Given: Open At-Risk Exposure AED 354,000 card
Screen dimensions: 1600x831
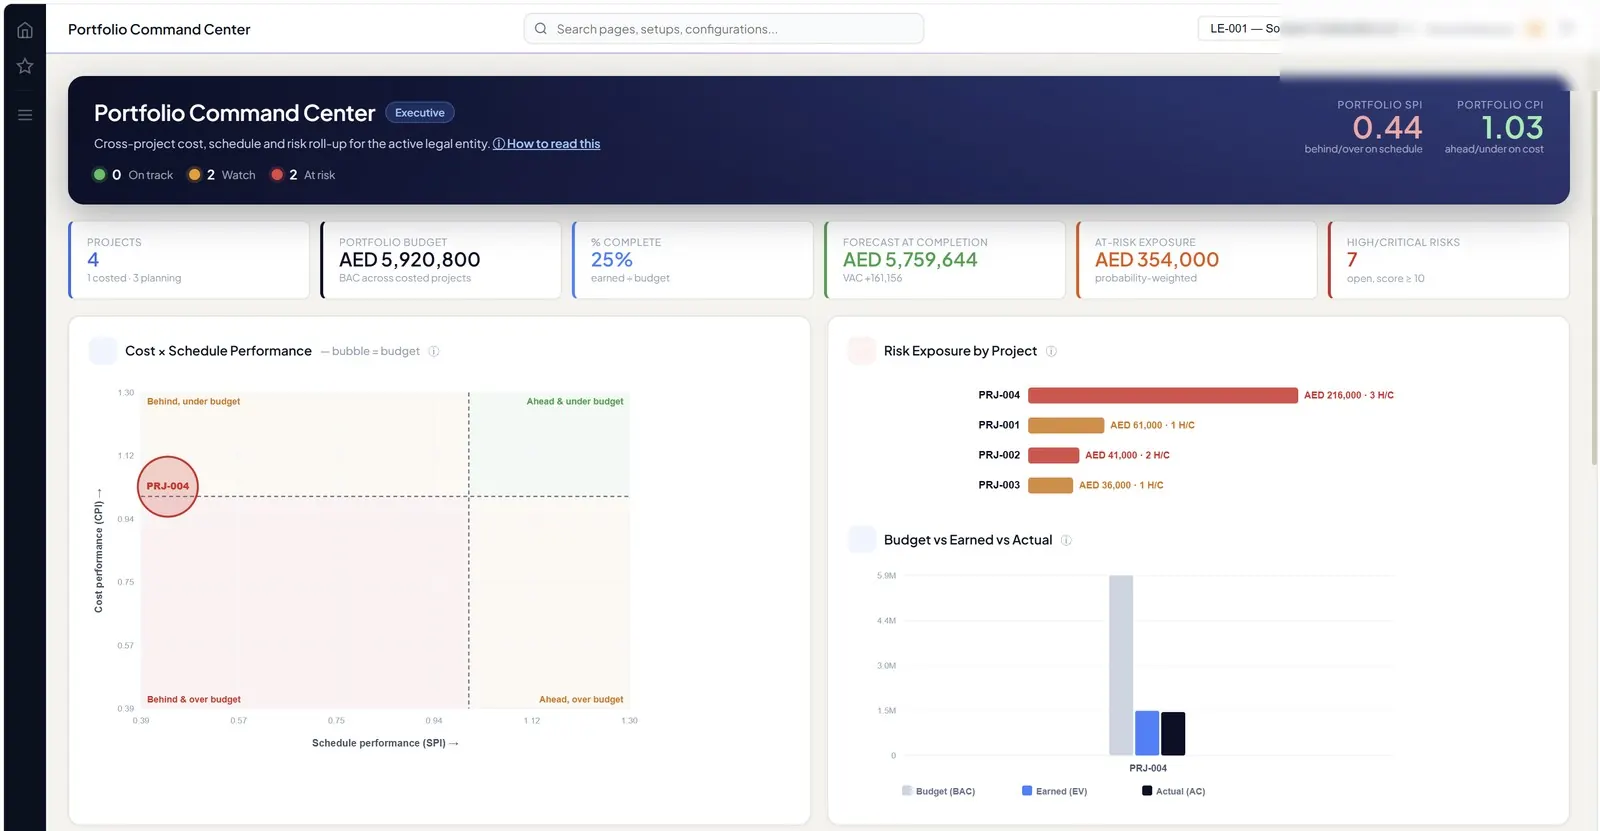Looking at the screenshot, I should [1197, 260].
